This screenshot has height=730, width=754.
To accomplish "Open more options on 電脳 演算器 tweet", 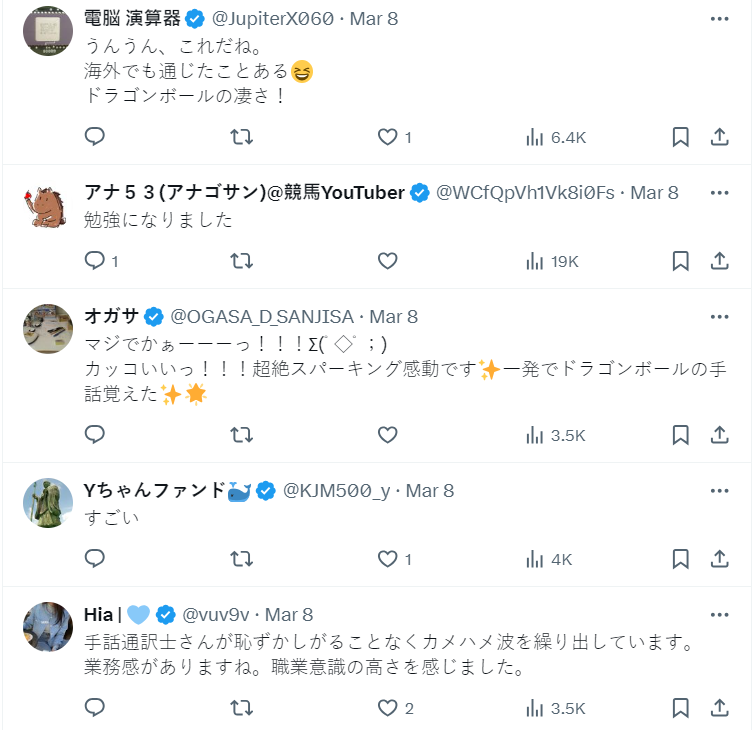I will click(x=719, y=19).
